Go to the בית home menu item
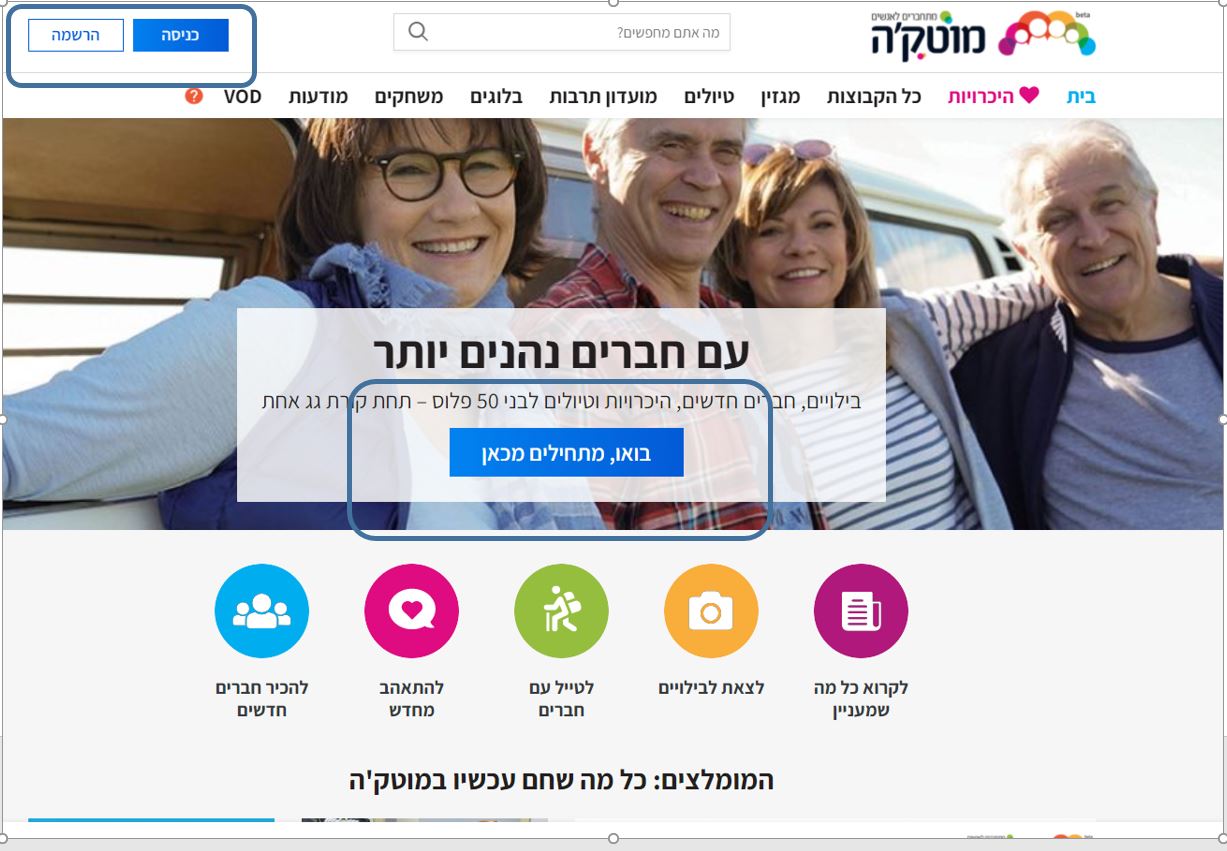This screenshot has height=851, width=1227. coord(1081,97)
